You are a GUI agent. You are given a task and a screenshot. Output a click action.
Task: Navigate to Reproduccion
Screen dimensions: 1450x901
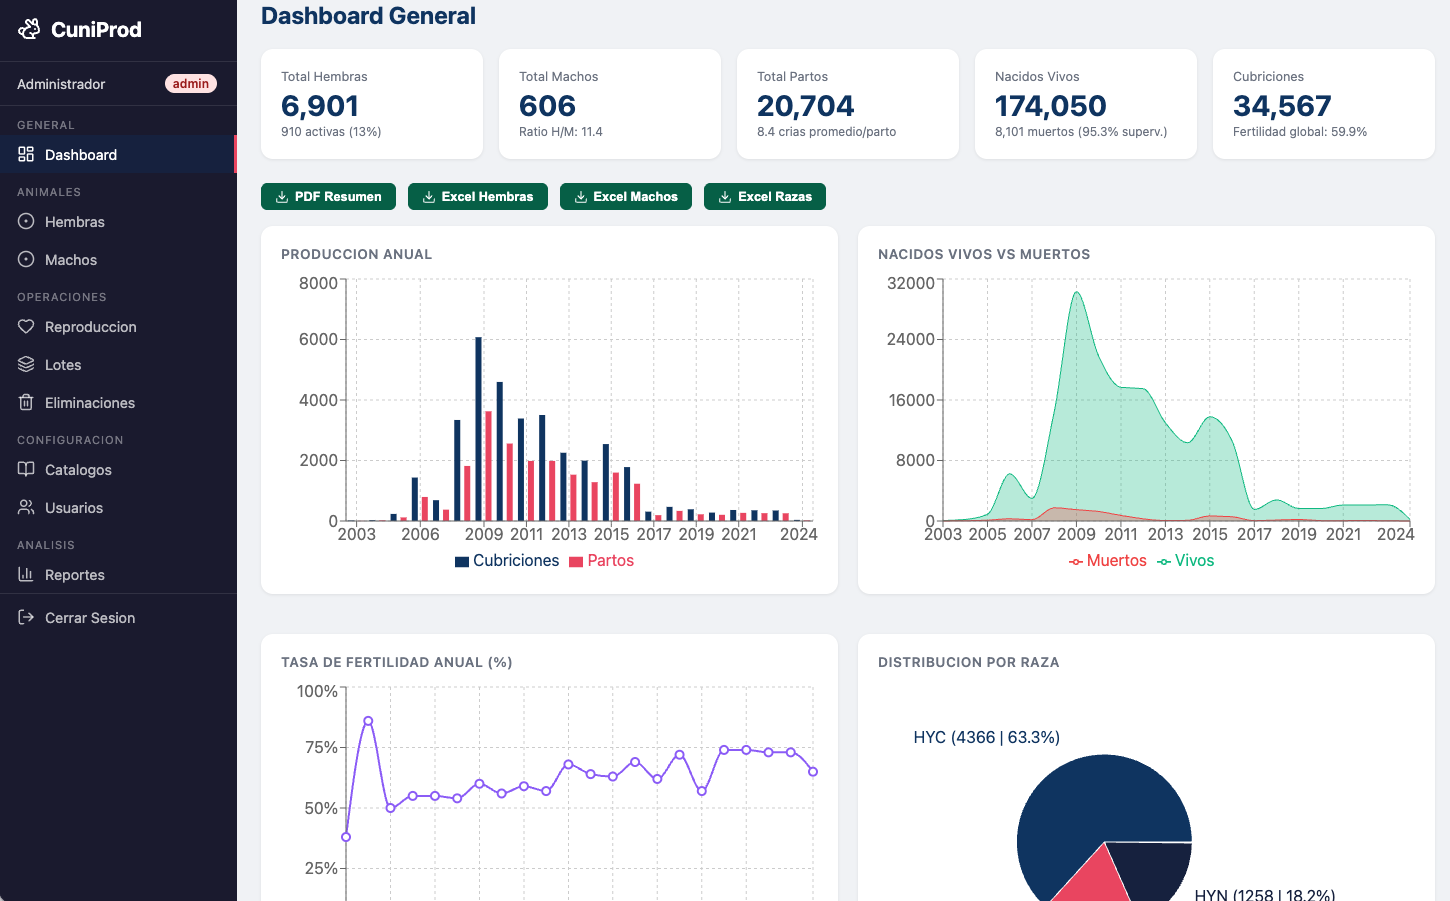click(x=118, y=326)
